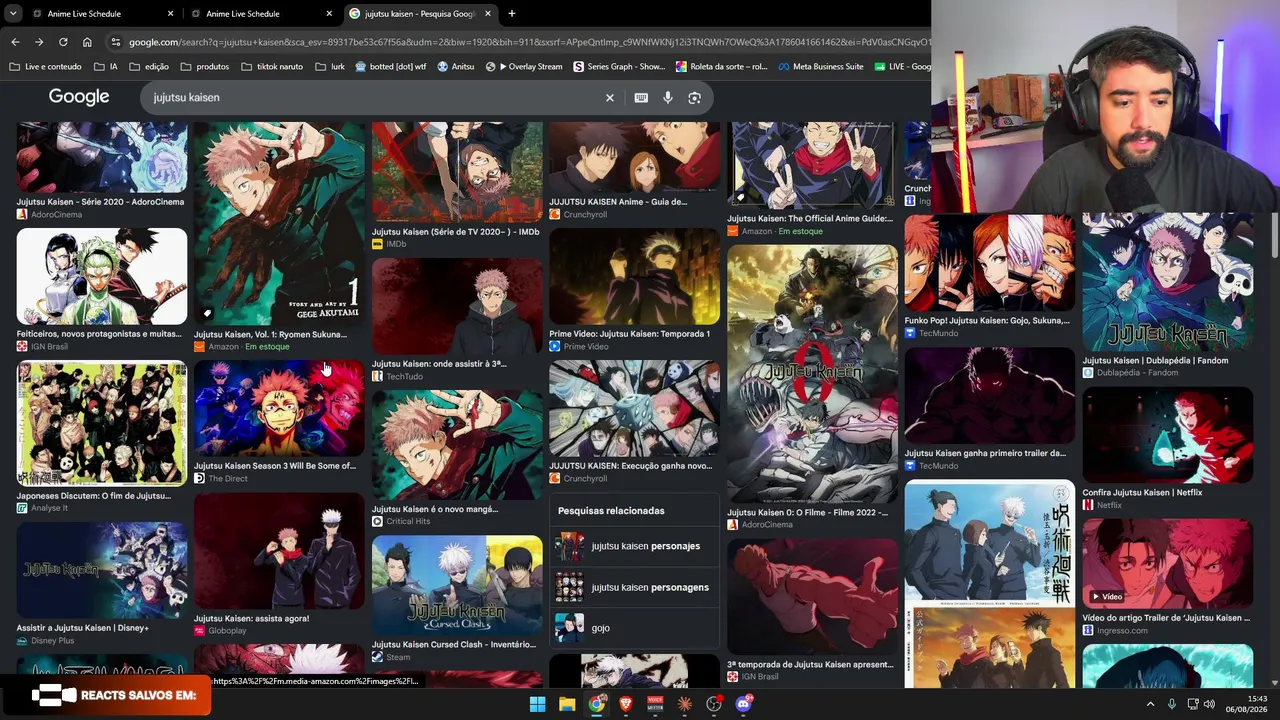Open the botted [dot] wtf bookmark
The image size is (1280, 720).
pyautogui.click(x=391, y=67)
